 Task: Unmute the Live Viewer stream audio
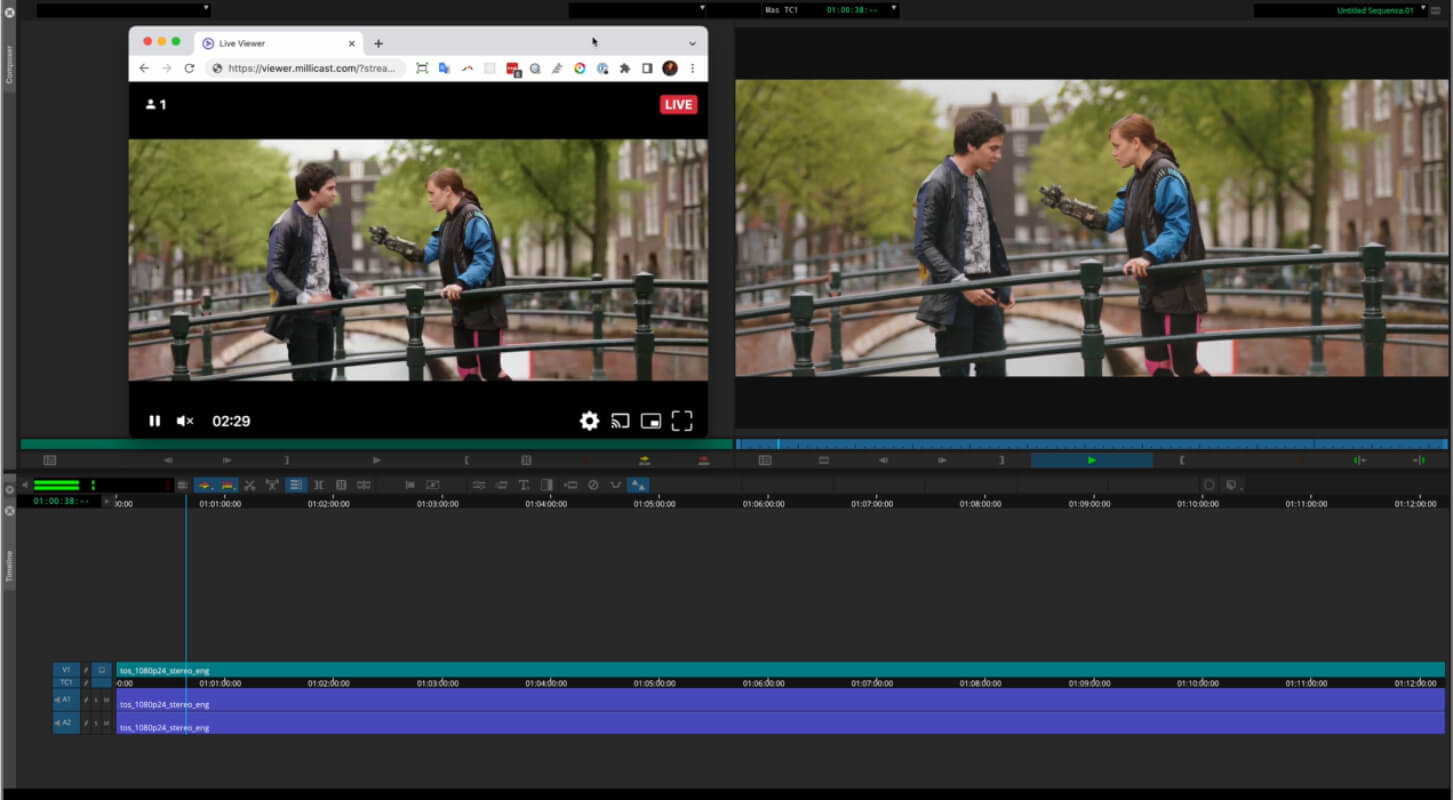[x=185, y=421]
